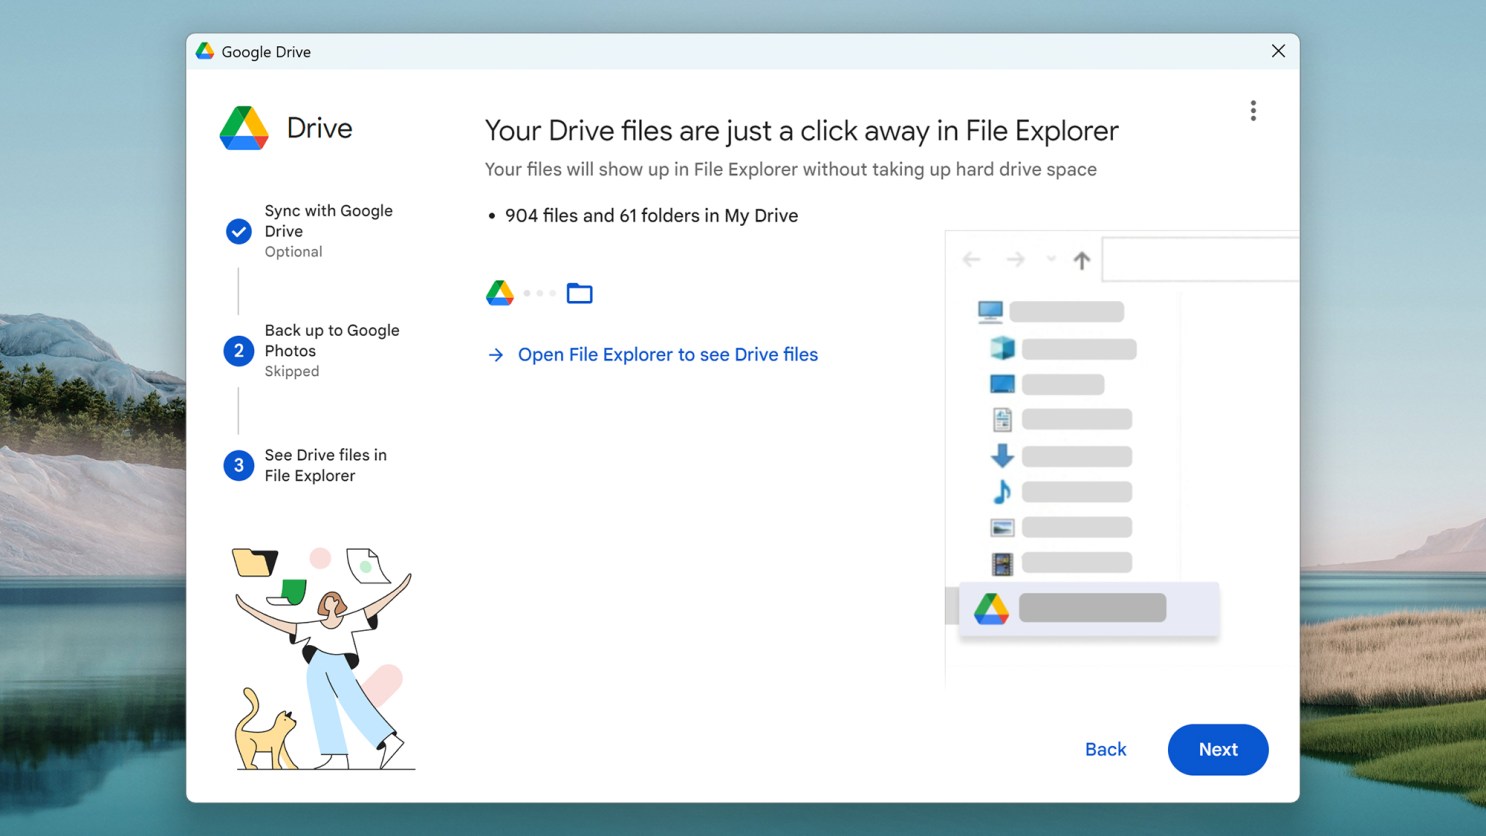Click the address bar in the Explorer preview
1486x836 pixels.
[x=1200, y=259]
